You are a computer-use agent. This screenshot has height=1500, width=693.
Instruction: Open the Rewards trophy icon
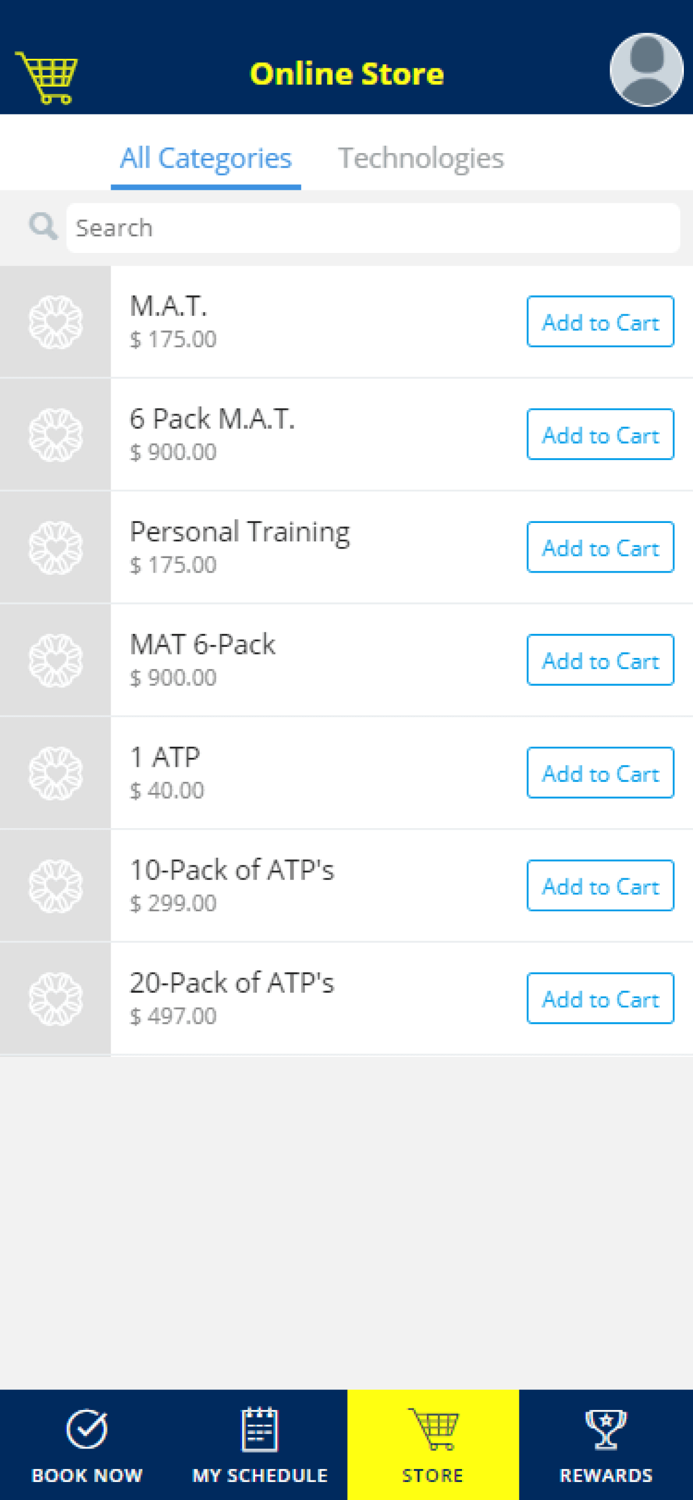coord(606,1427)
